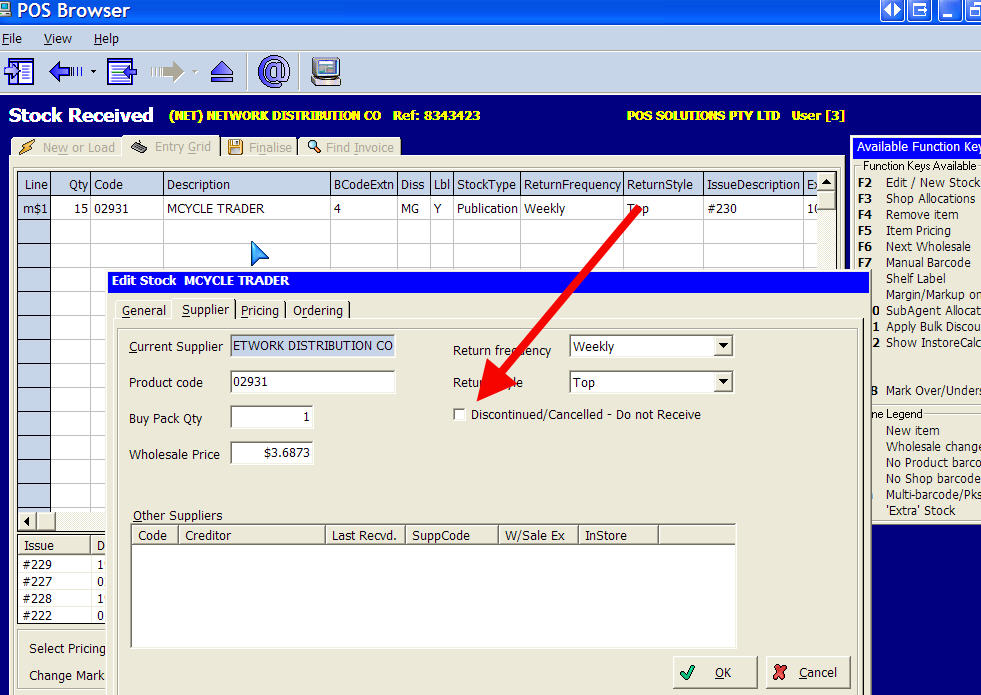Switch to New or Load tab

66,147
